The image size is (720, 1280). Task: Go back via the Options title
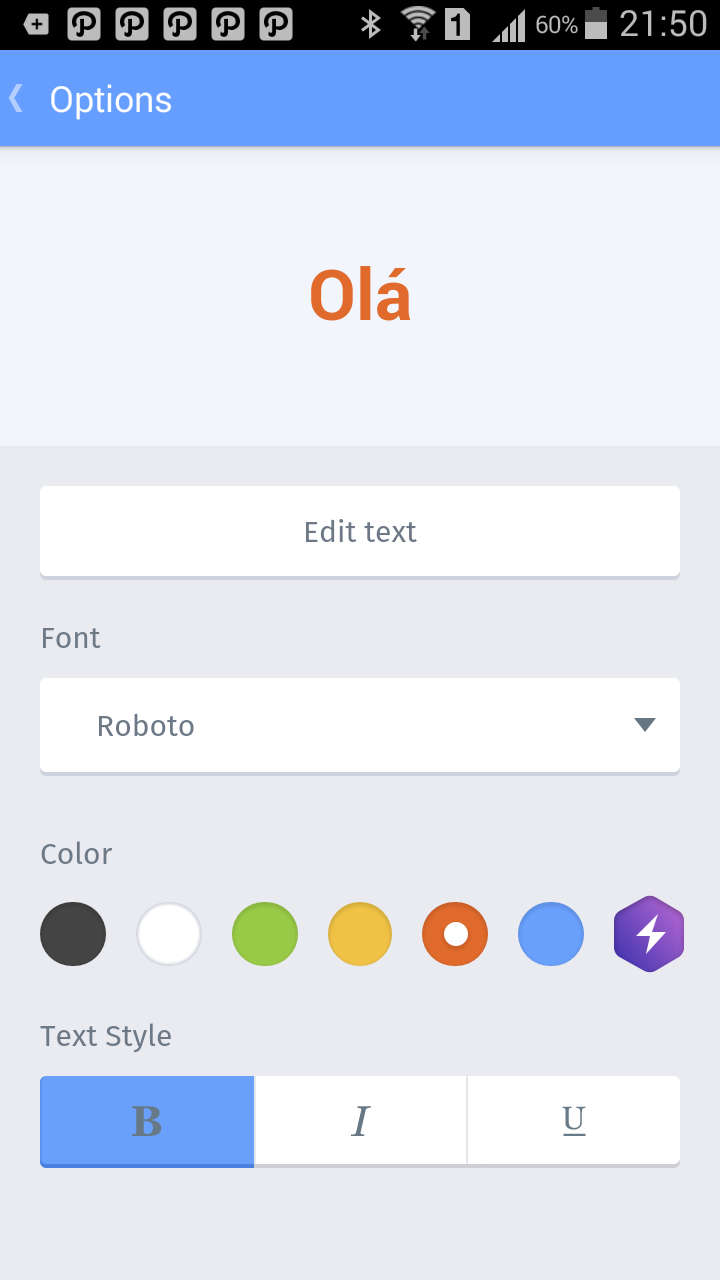point(111,99)
